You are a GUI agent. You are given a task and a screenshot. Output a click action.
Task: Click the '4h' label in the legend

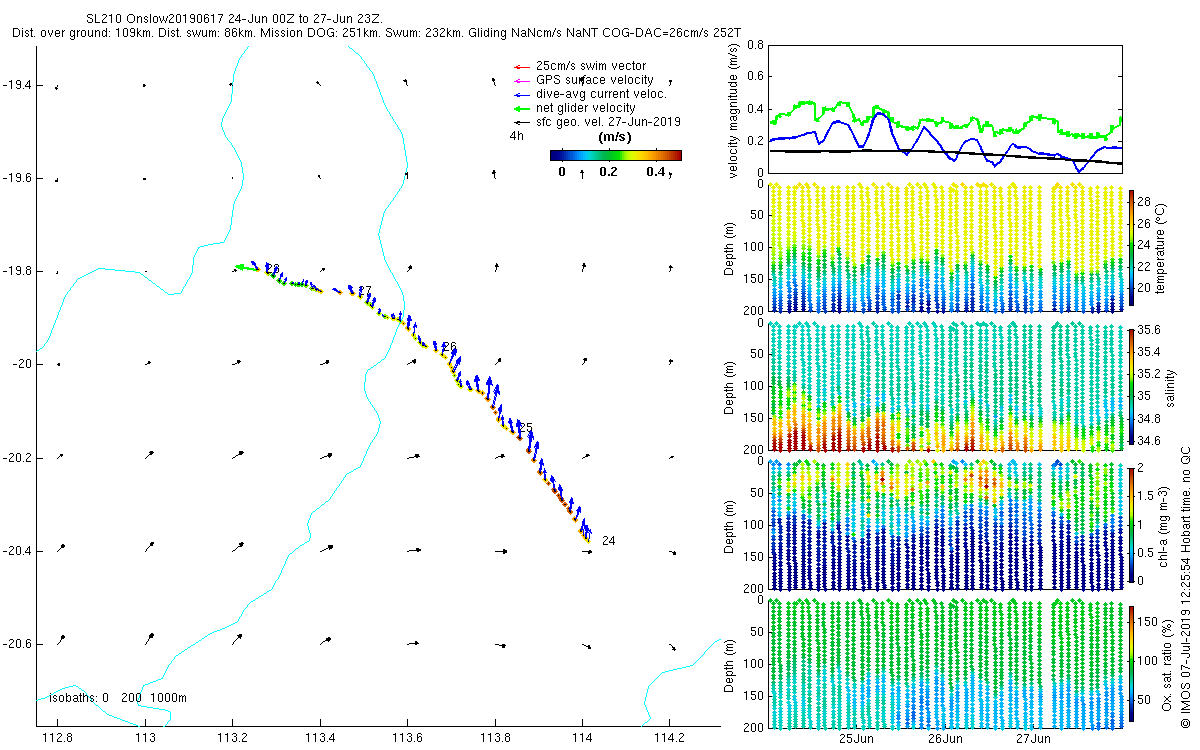point(517,135)
